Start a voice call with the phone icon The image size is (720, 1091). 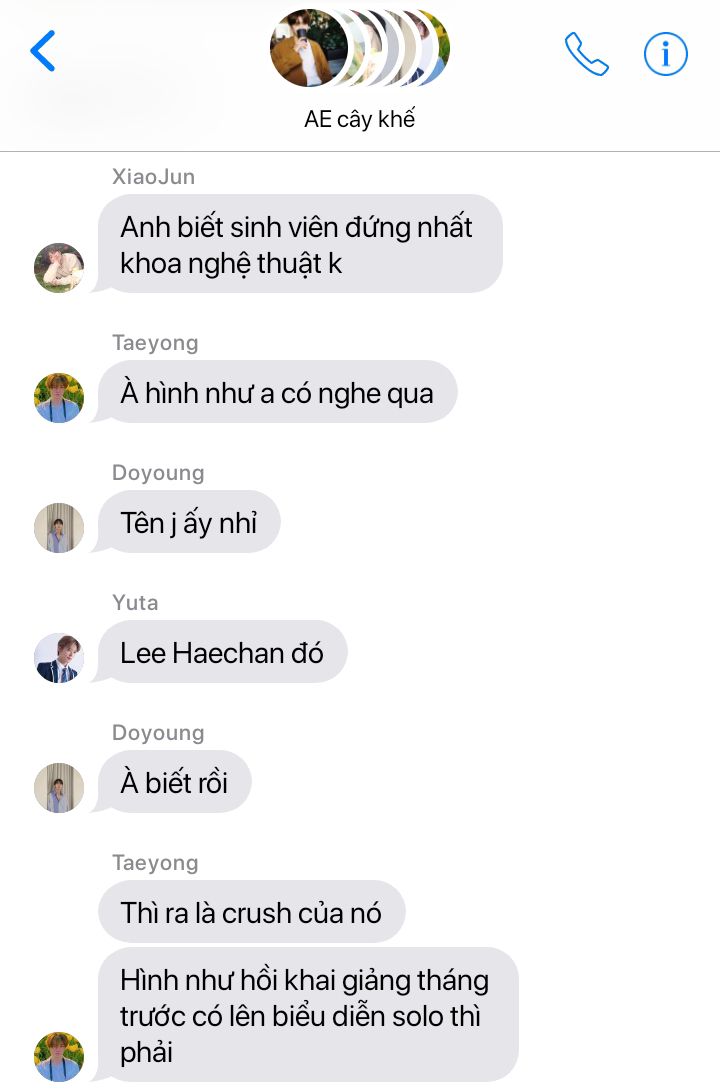click(x=586, y=54)
